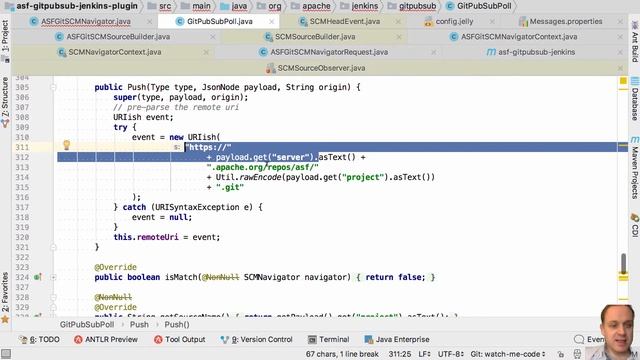This screenshot has height=360, width=640.
Task: Click the src folder breadcrumb
Action: click(x=160, y=6)
